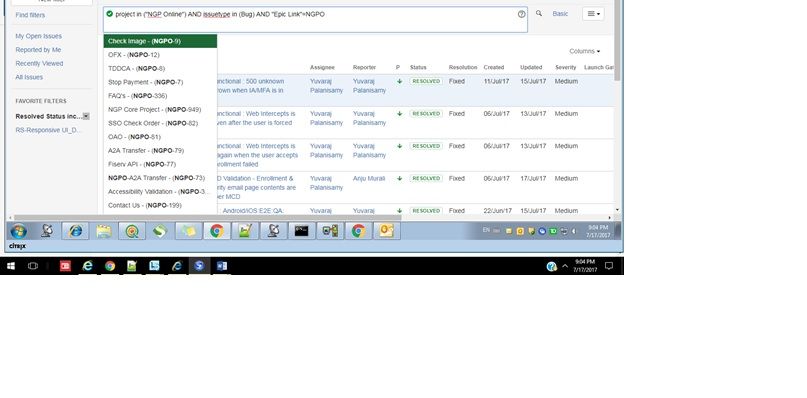The width and height of the screenshot is (807, 398).
Task: Open host notification center icon
Action: click(x=609, y=266)
